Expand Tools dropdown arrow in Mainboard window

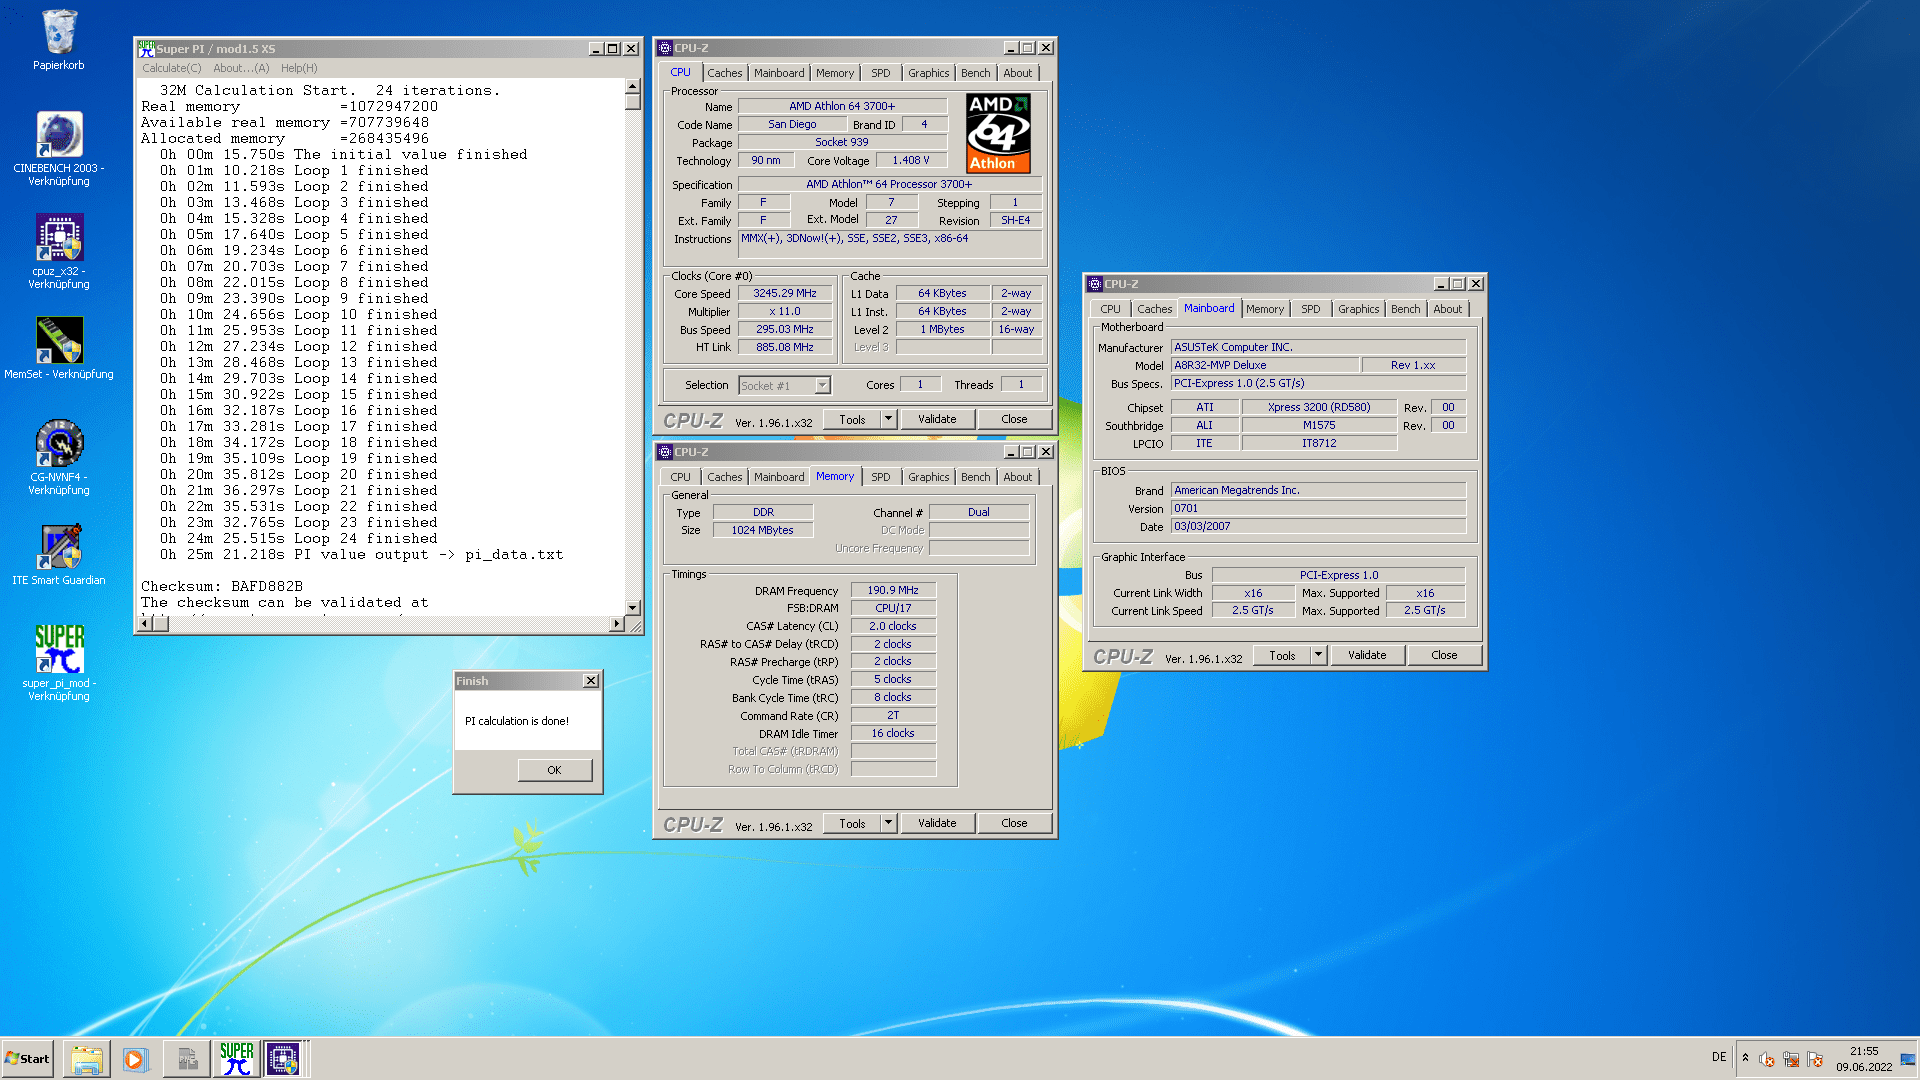(x=1318, y=656)
